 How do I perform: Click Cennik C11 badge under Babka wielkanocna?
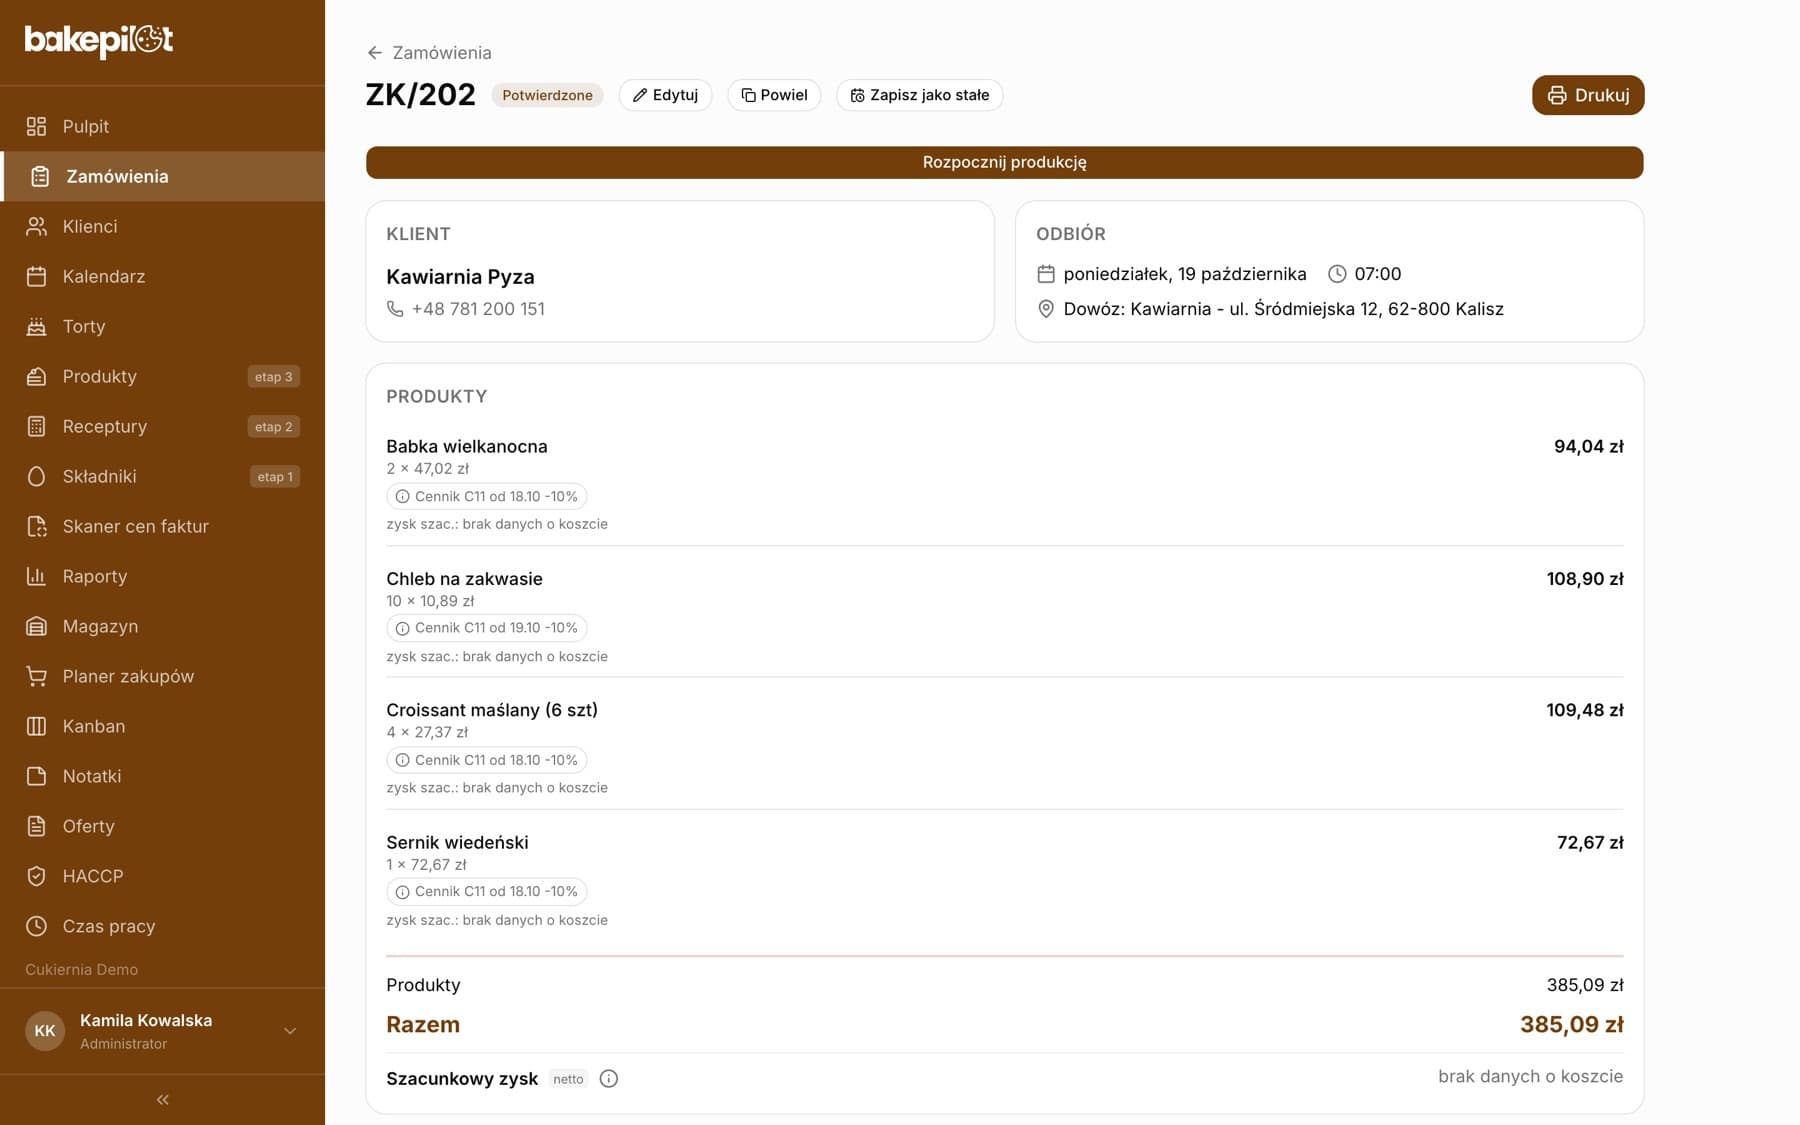(x=486, y=496)
